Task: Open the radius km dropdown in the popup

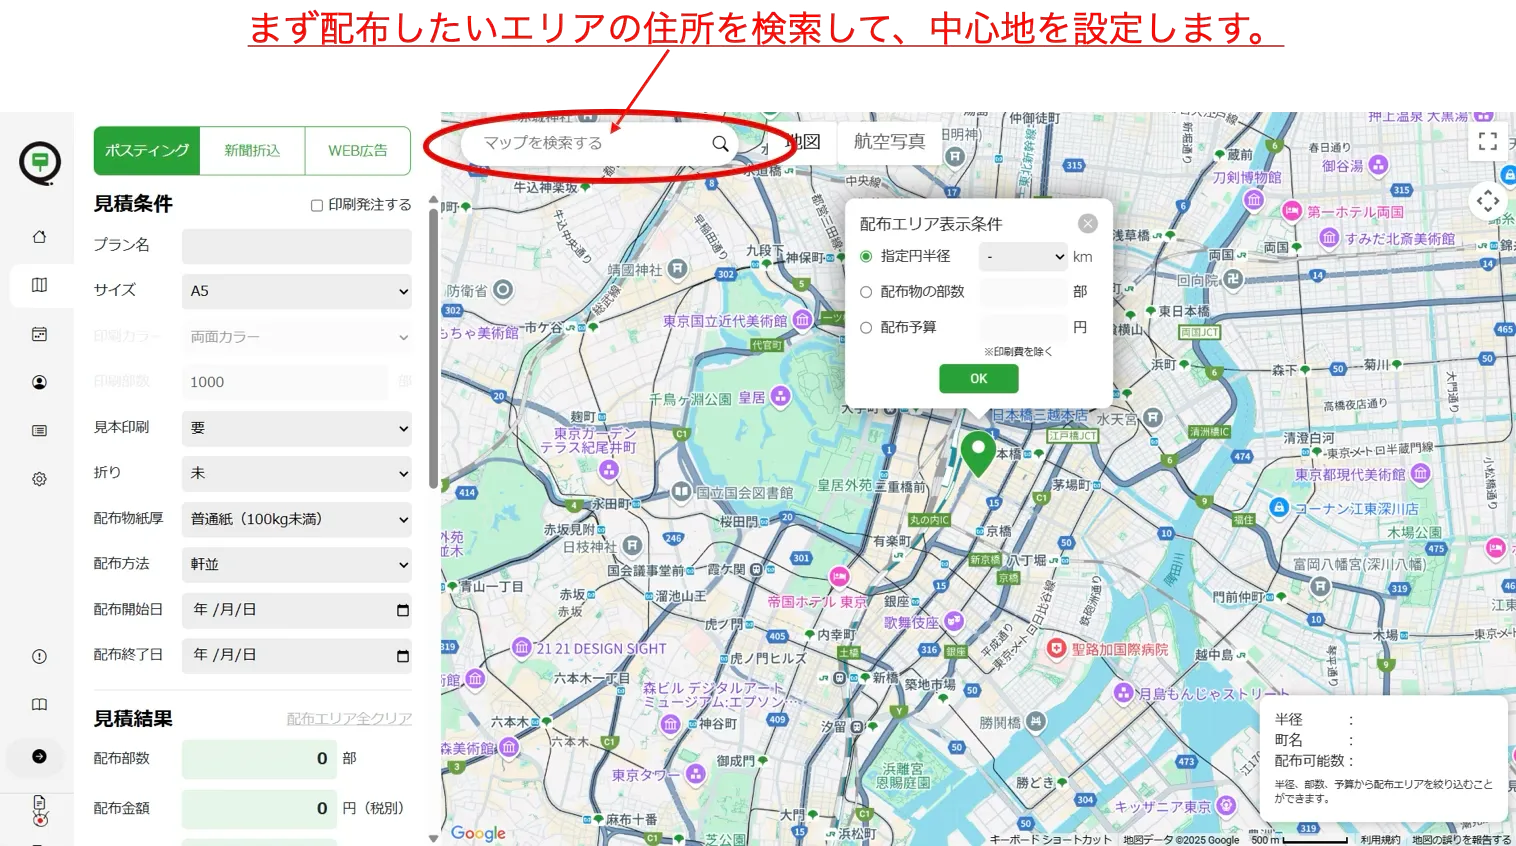Action: (x=1024, y=257)
